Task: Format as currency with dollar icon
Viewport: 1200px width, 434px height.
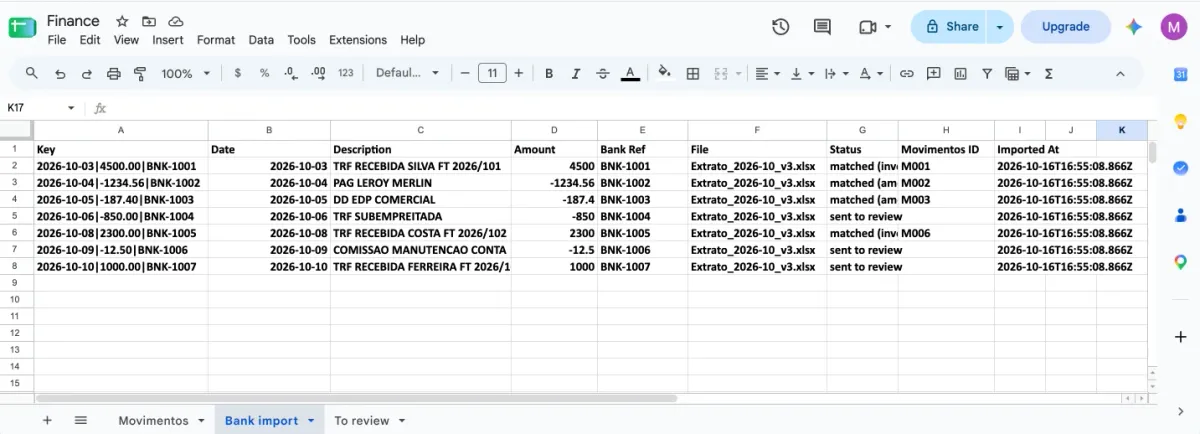Action: coord(237,73)
